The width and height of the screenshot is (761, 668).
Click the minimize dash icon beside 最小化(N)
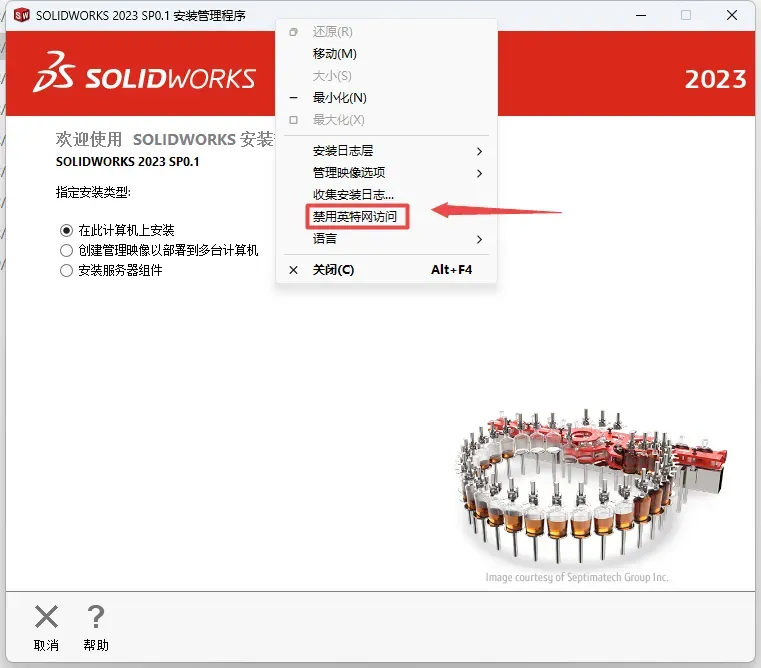[x=293, y=98]
